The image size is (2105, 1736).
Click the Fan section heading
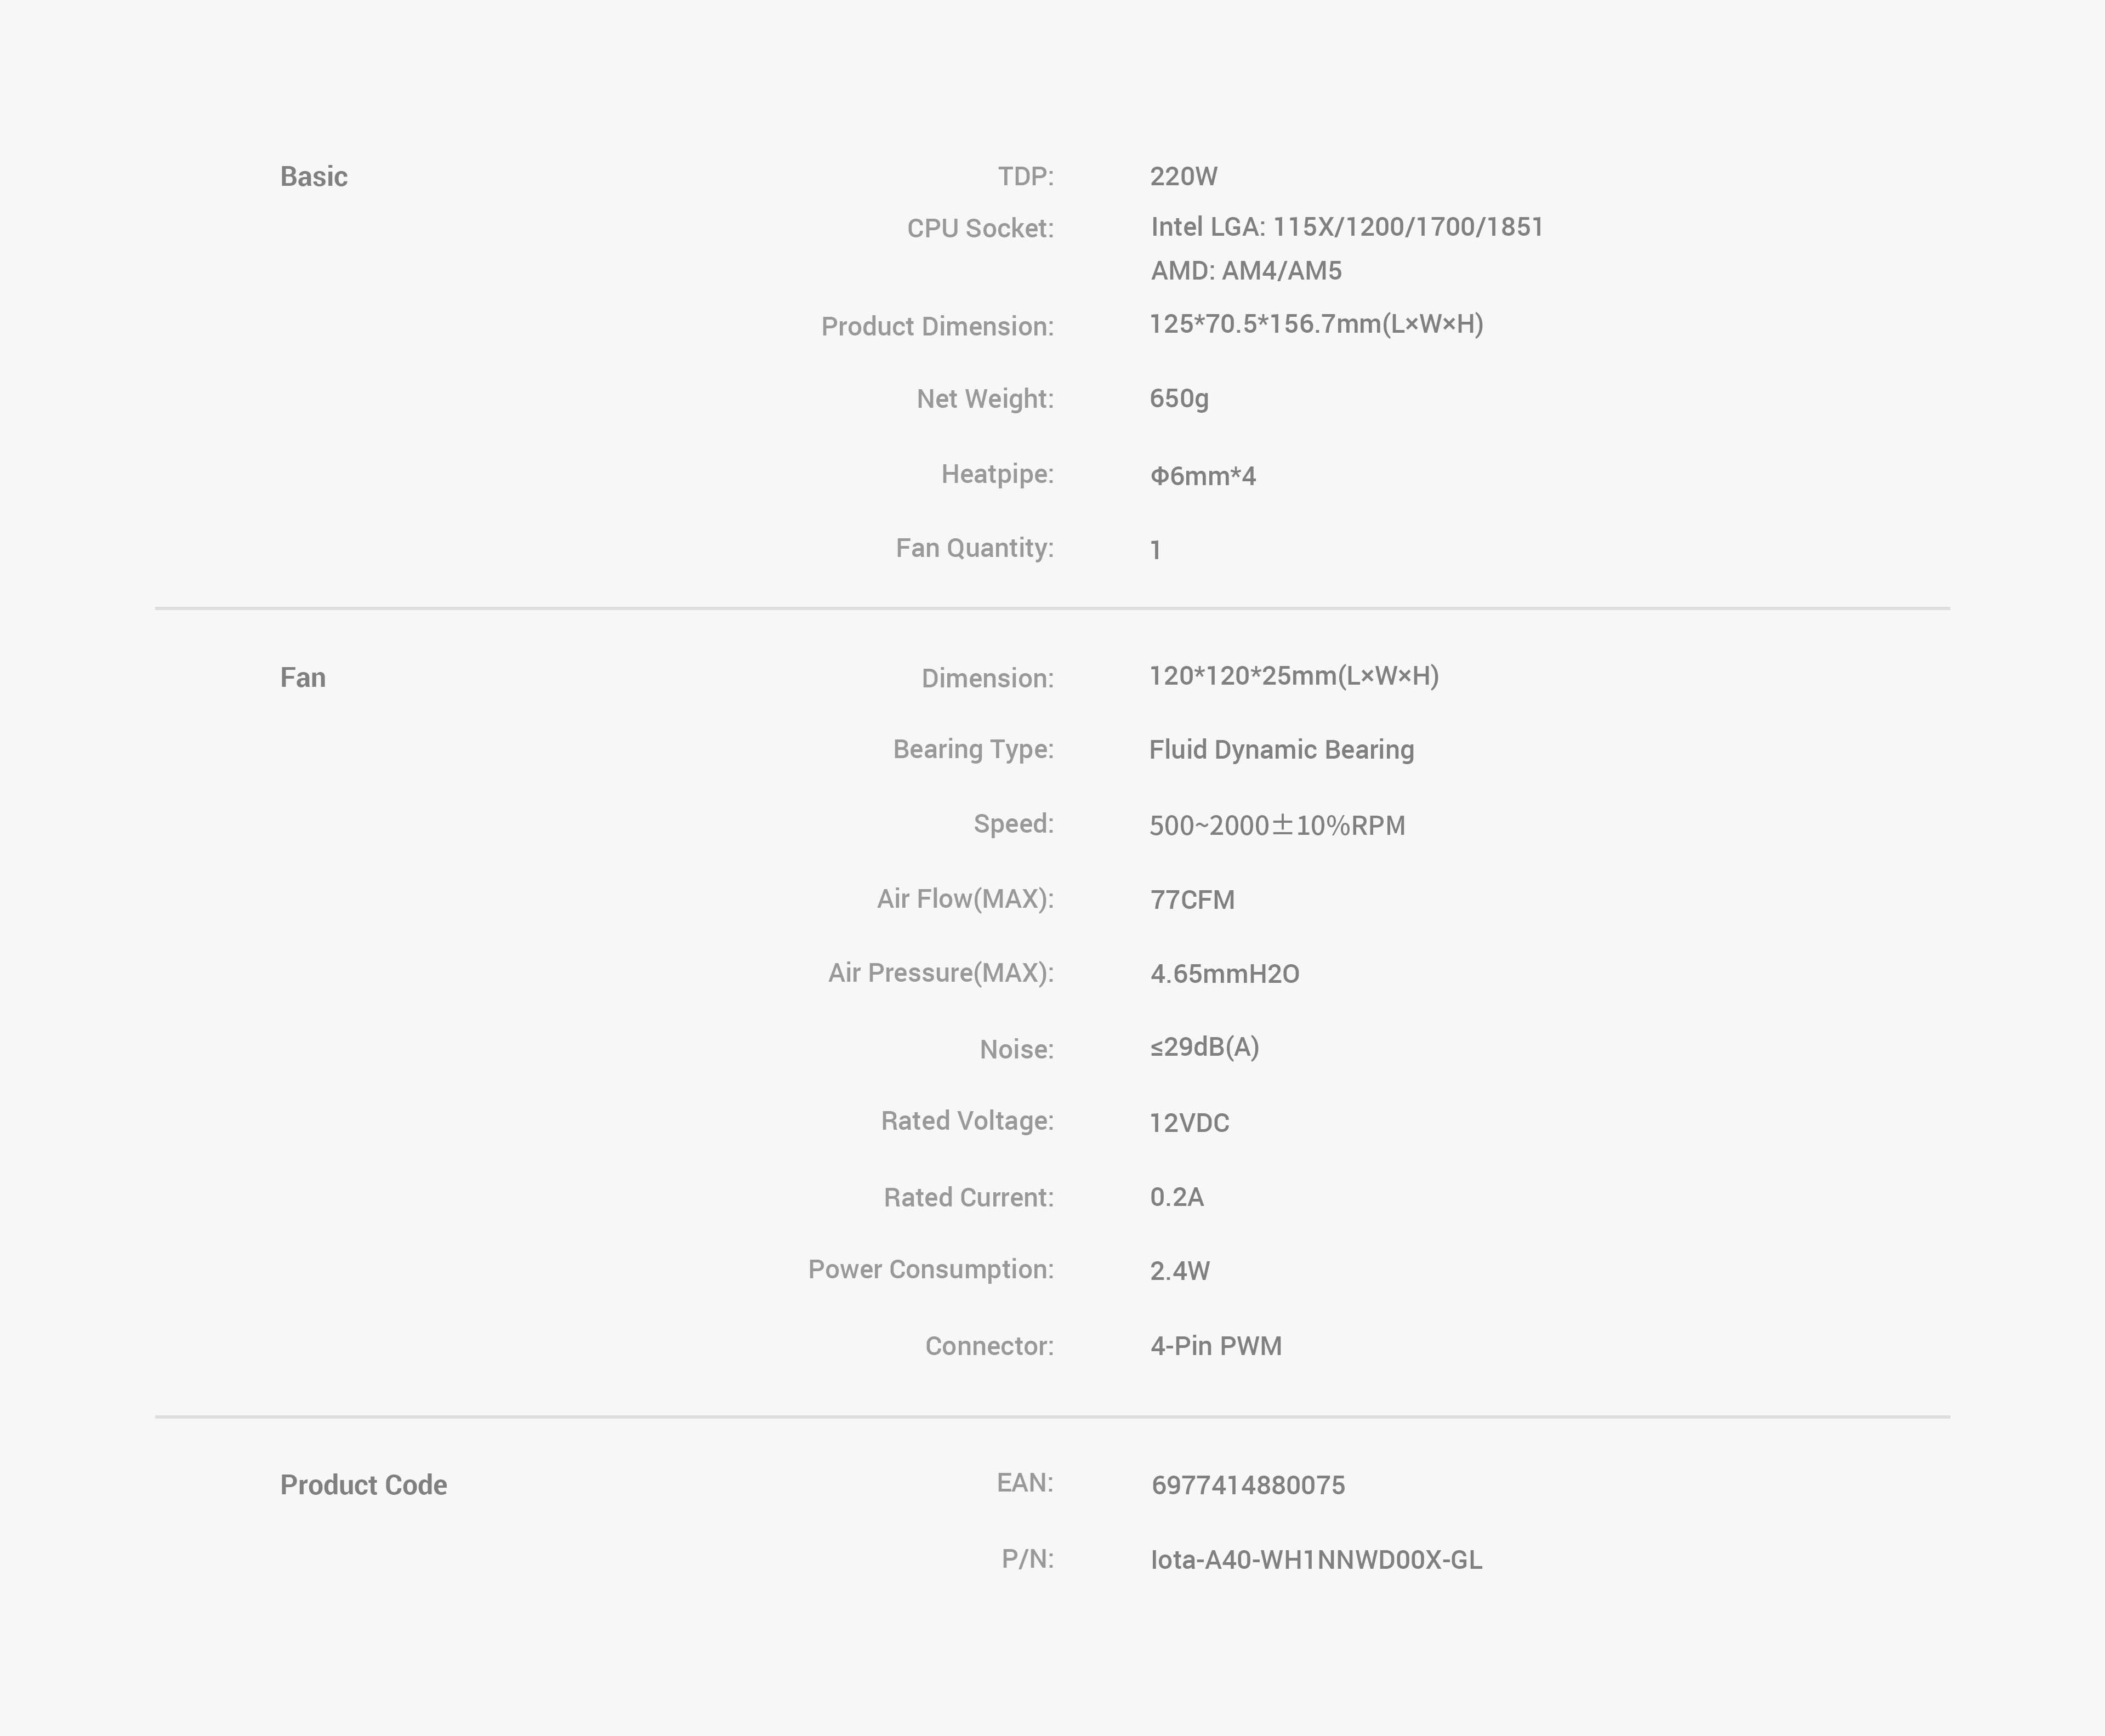(x=302, y=678)
